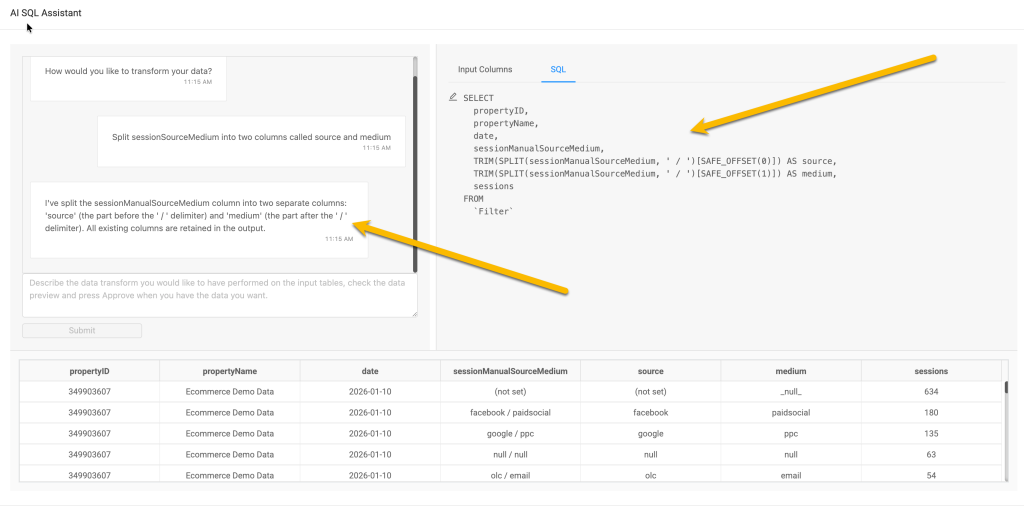
Task: Click the medium column header
Action: tap(791, 371)
